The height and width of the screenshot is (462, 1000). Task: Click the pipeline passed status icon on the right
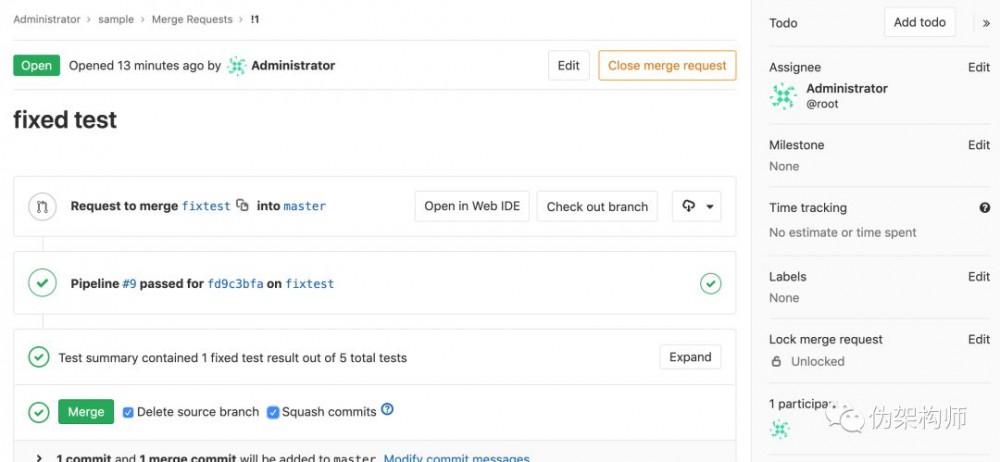pos(710,284)
